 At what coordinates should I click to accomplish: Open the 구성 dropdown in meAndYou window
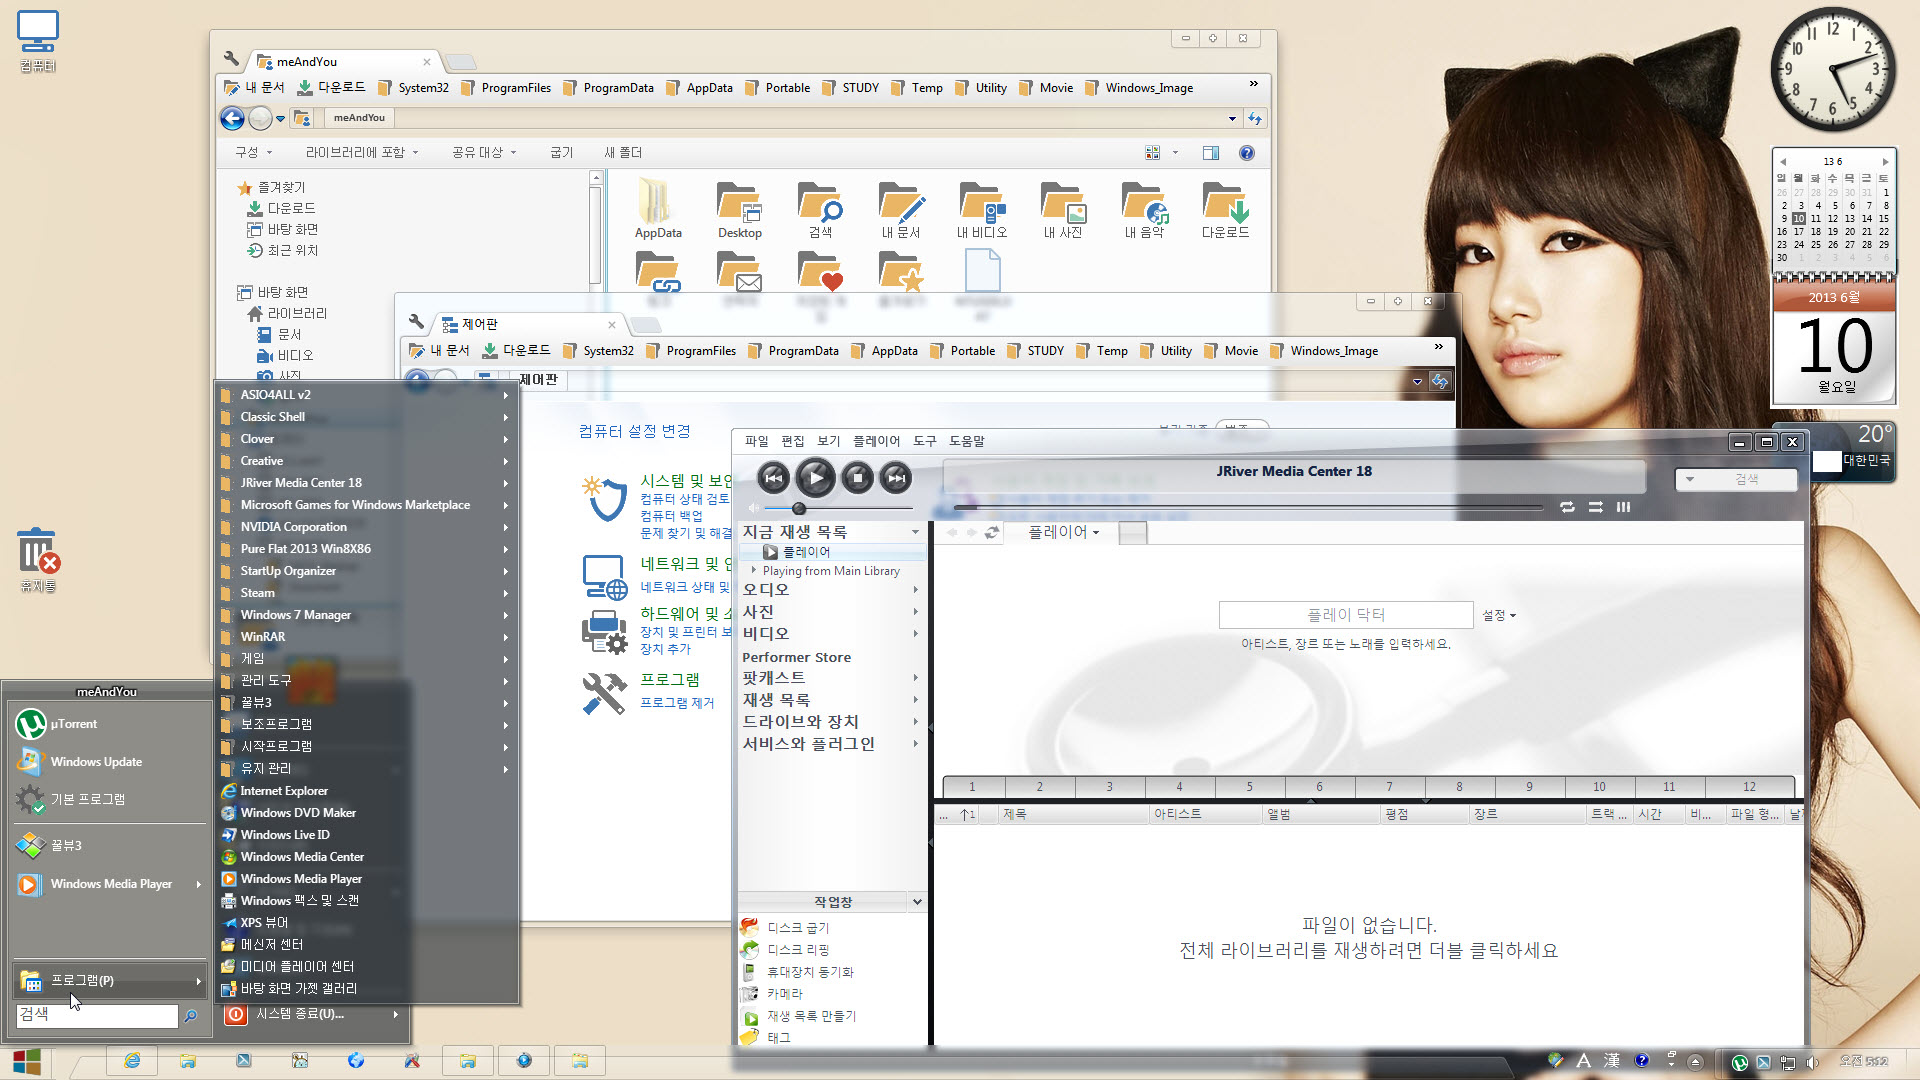(x=253, y=153)
